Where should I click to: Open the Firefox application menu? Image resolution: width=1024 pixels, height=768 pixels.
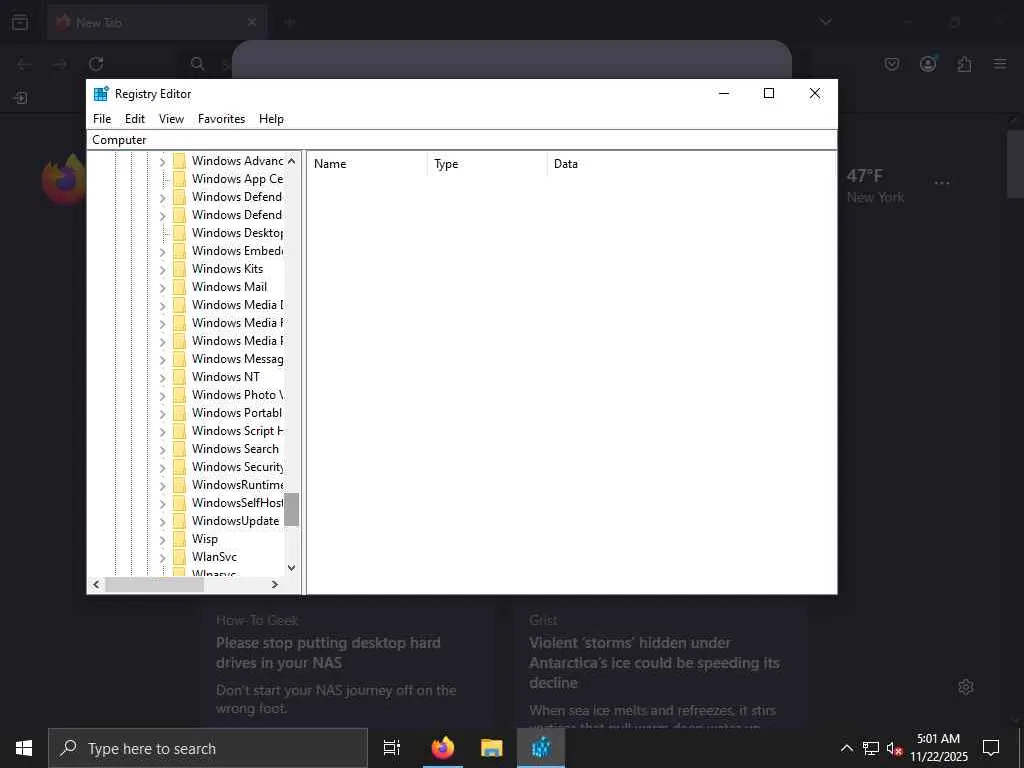click(x=1000, y=63)
